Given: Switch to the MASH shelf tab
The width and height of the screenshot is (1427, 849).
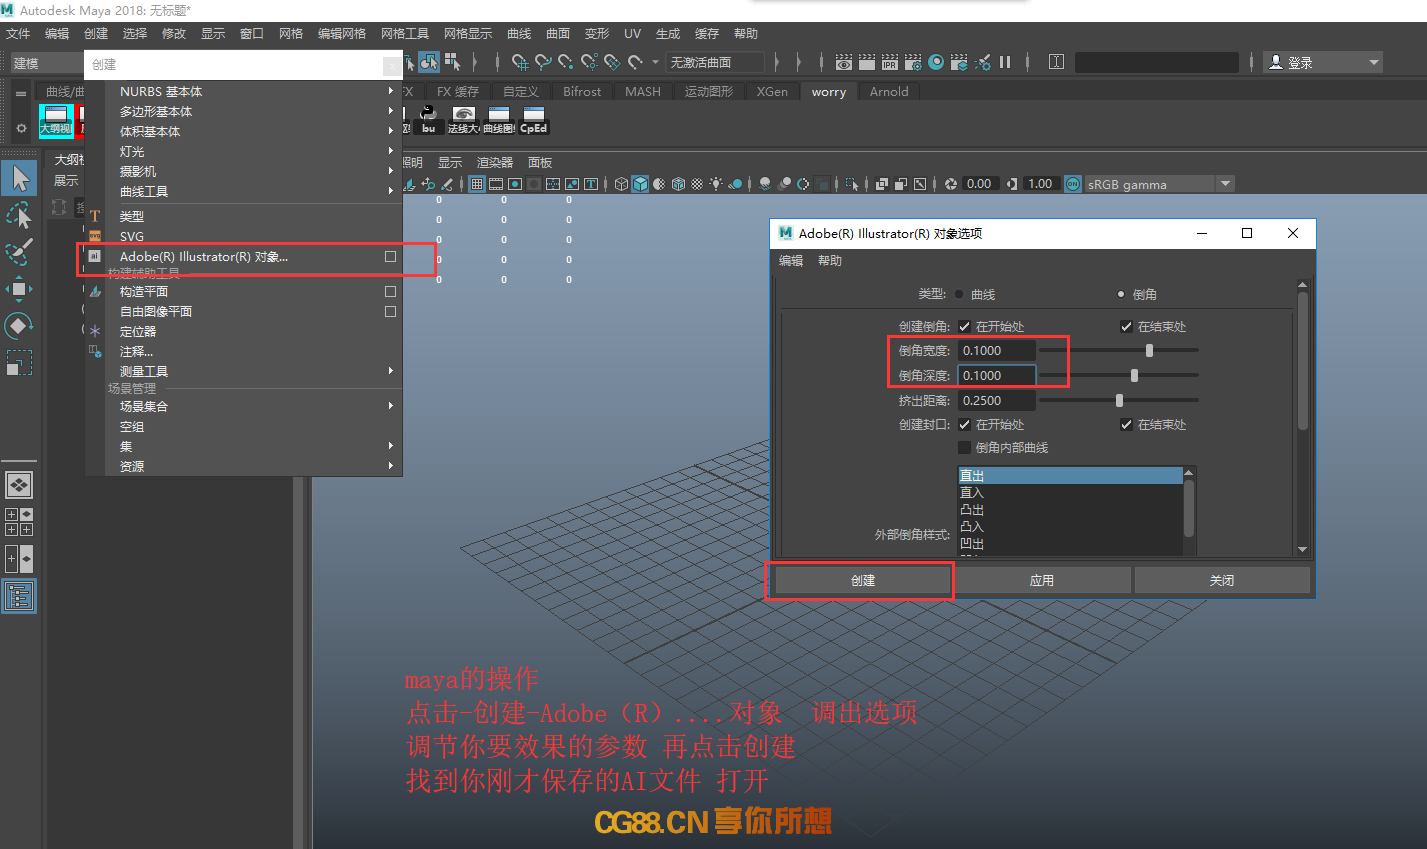Looking at the screenshot, I should pos(643,91).
